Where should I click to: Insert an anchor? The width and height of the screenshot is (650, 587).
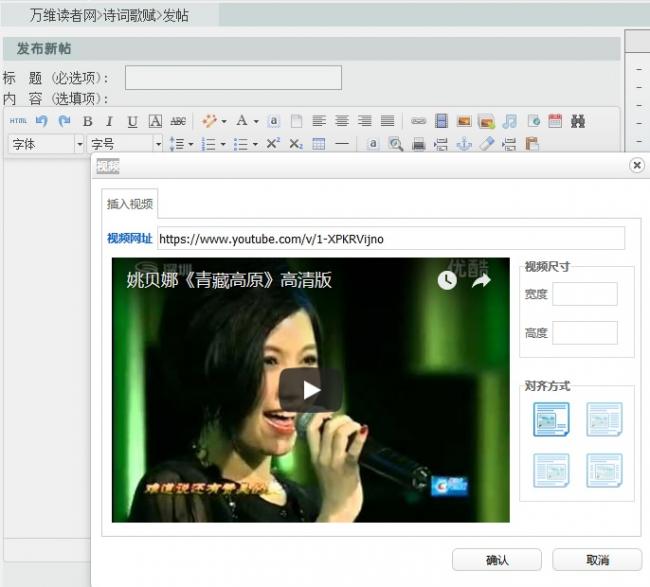(464, 144)
